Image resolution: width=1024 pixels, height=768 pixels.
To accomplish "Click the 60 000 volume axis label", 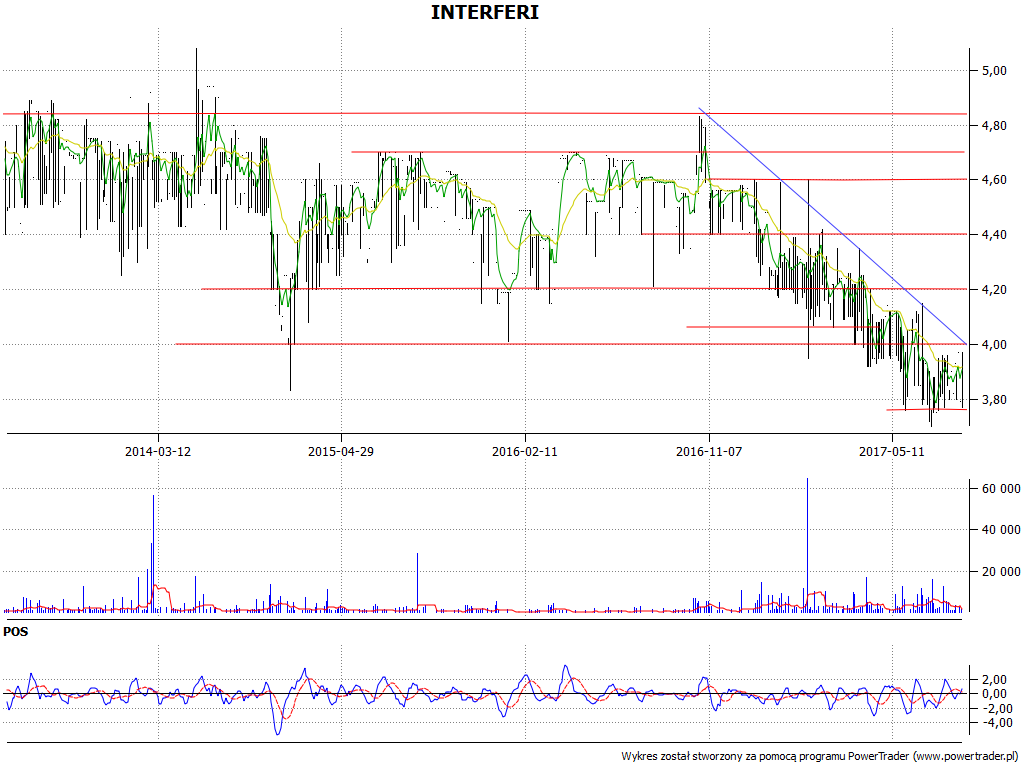I will click(x=1000, y=488).
